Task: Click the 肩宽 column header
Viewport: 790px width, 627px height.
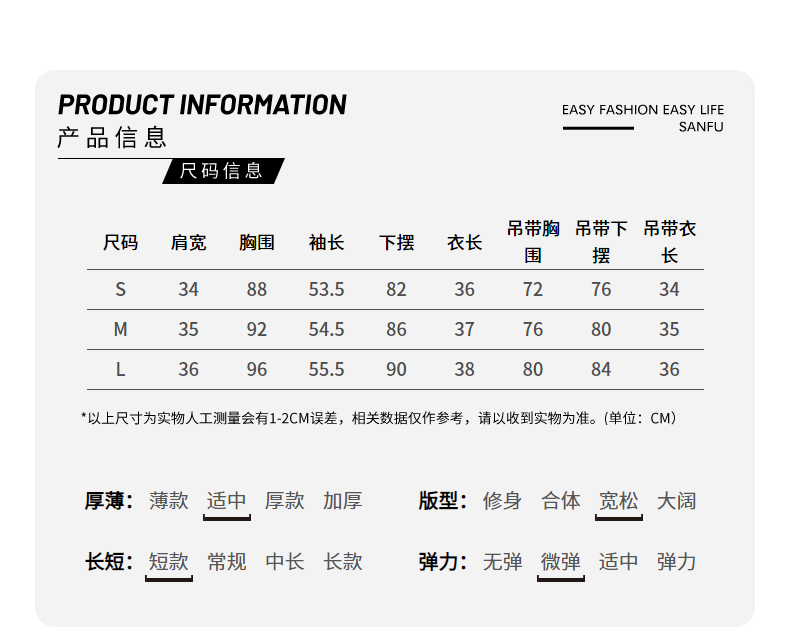Action: tap(188, 243)
